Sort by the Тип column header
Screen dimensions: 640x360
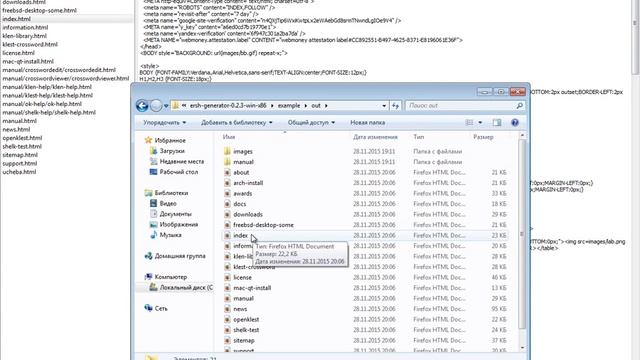[x=418, y=137]
